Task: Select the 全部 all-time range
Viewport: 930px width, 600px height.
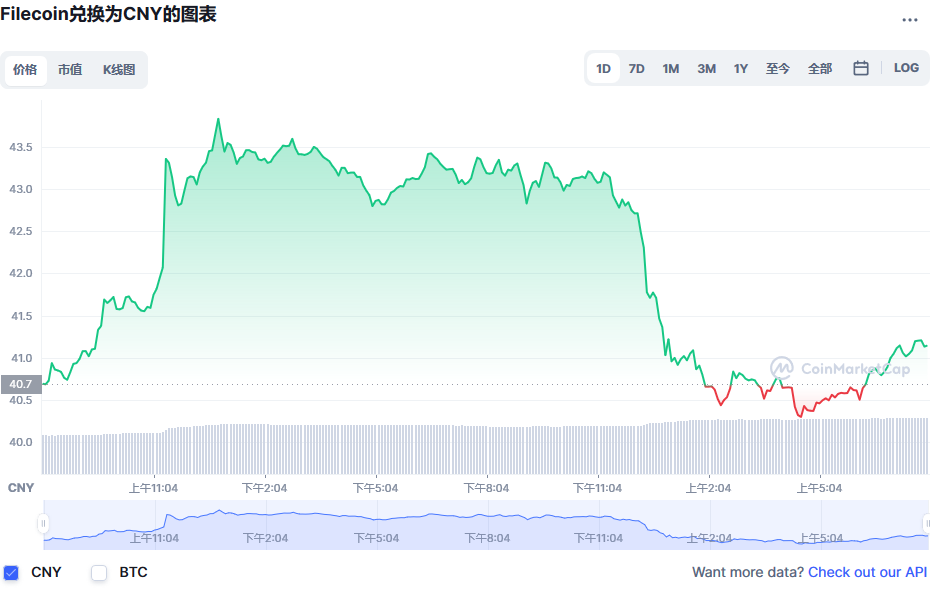Action: pyautogui.click(x=820, y=69)
